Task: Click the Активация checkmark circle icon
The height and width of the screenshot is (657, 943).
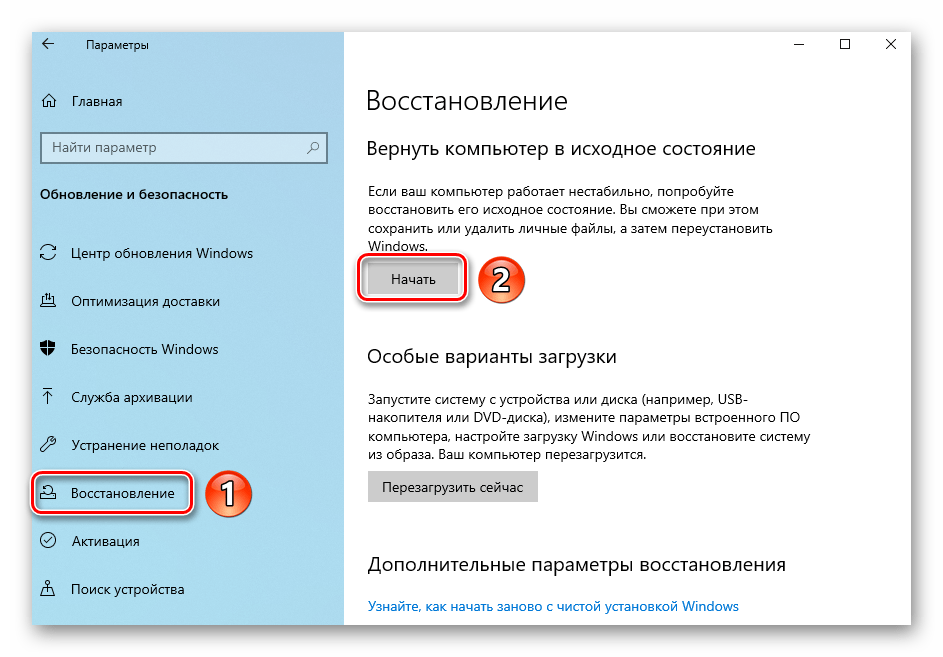Action: point(48,541)
